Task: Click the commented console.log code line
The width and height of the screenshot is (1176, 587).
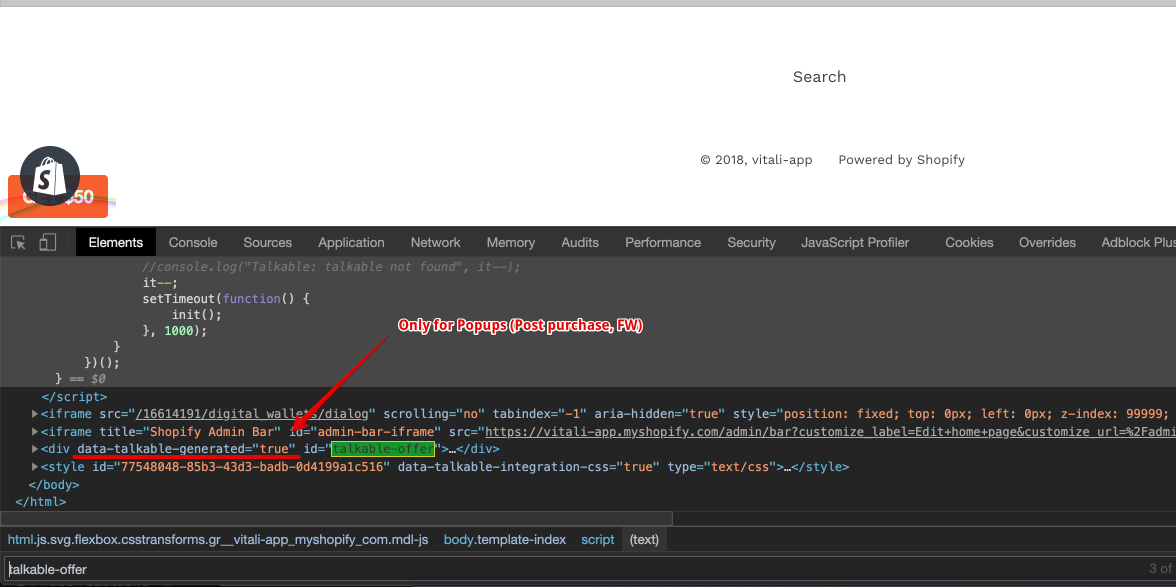Action: (331, 266)
